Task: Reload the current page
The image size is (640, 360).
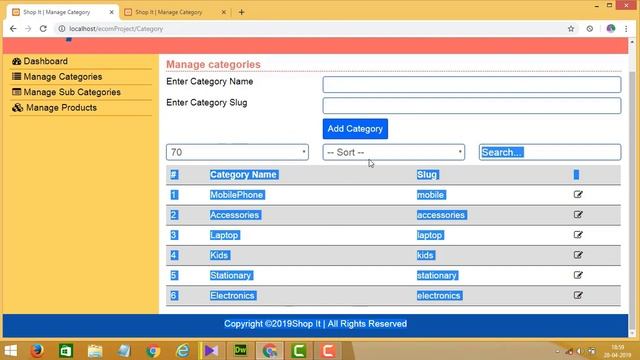Action: [x=43, y=29]
